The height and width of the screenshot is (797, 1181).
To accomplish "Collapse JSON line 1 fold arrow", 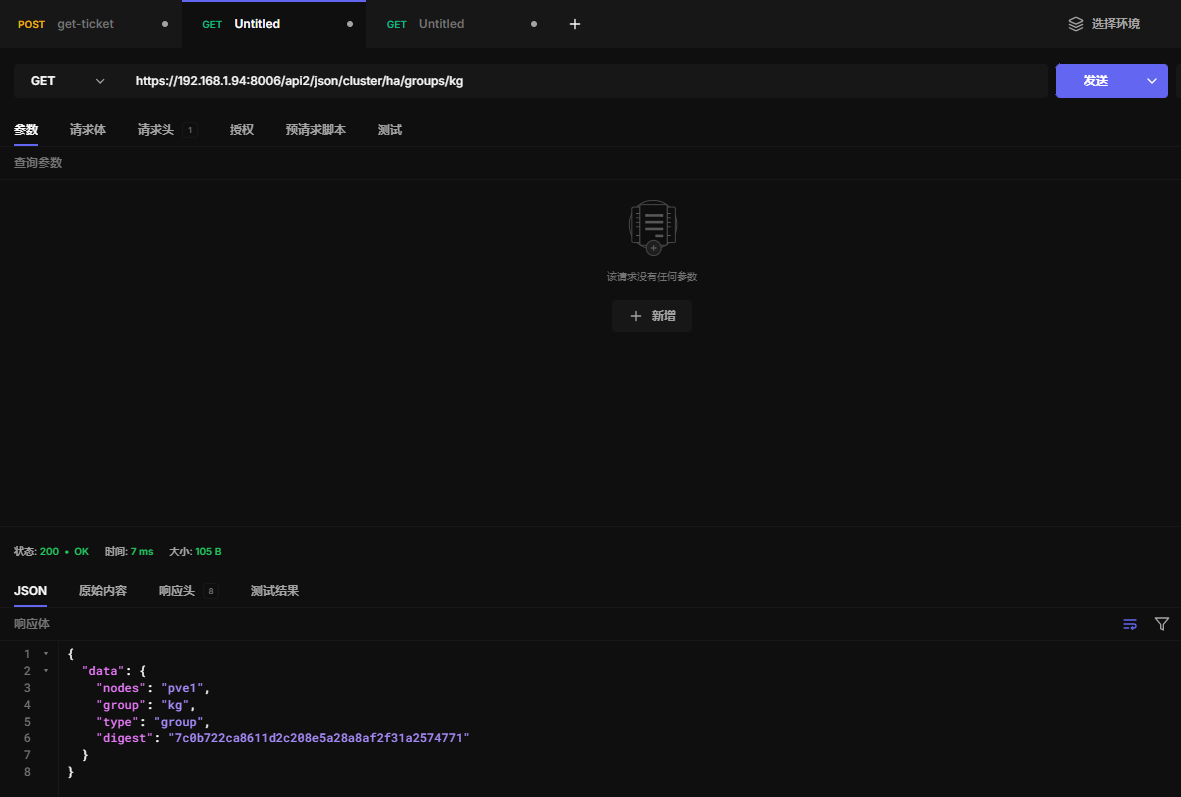I will click(x=45, y=654).
